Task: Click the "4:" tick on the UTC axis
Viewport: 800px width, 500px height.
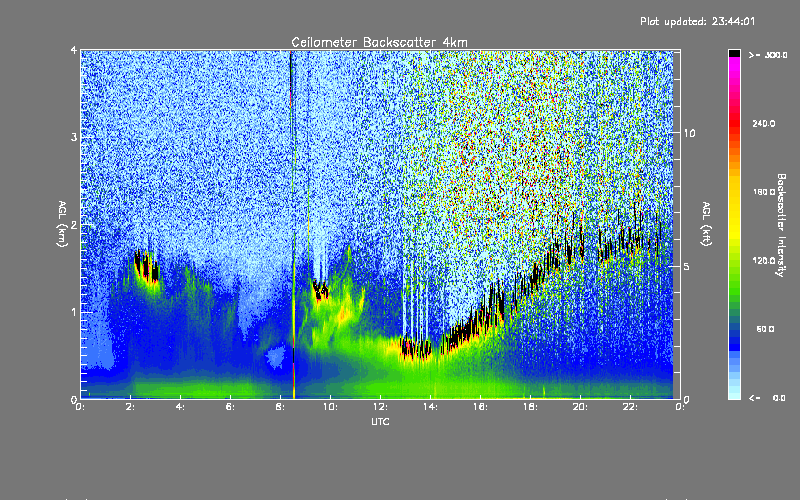Action: [181, 407]
